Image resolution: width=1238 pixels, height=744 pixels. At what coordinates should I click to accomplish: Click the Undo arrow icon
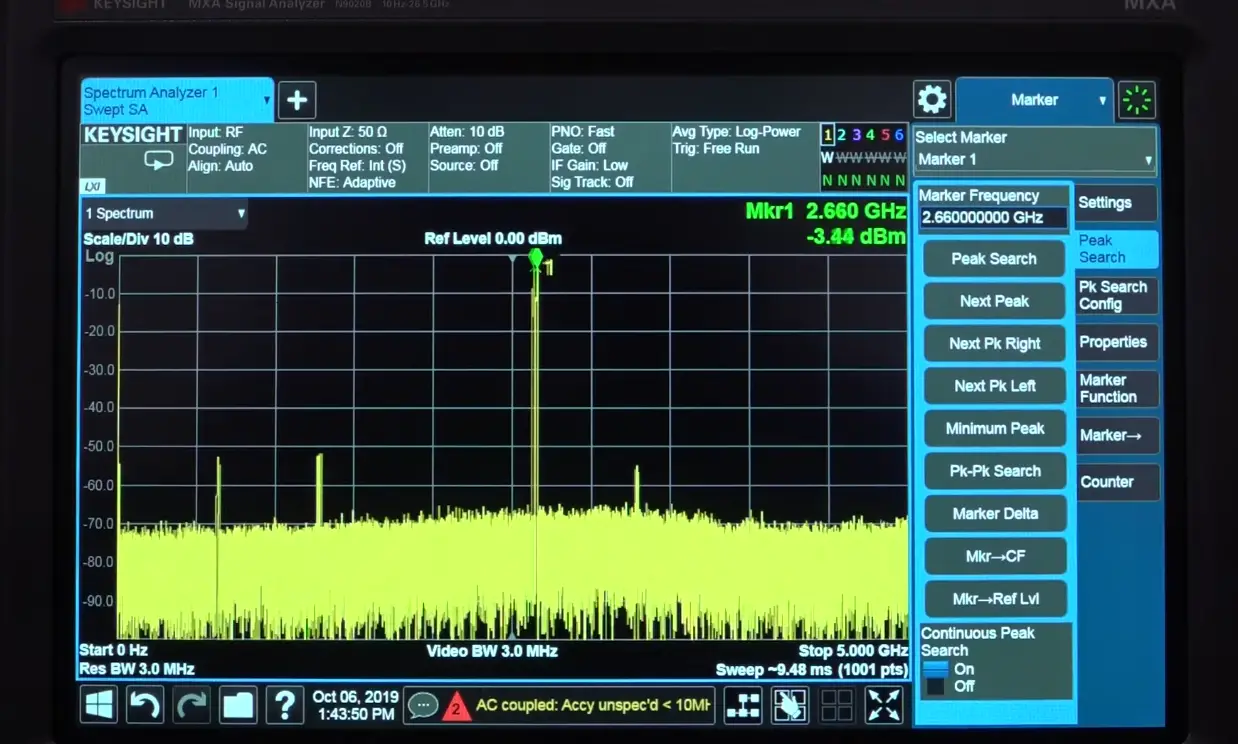tap(143, 705)
